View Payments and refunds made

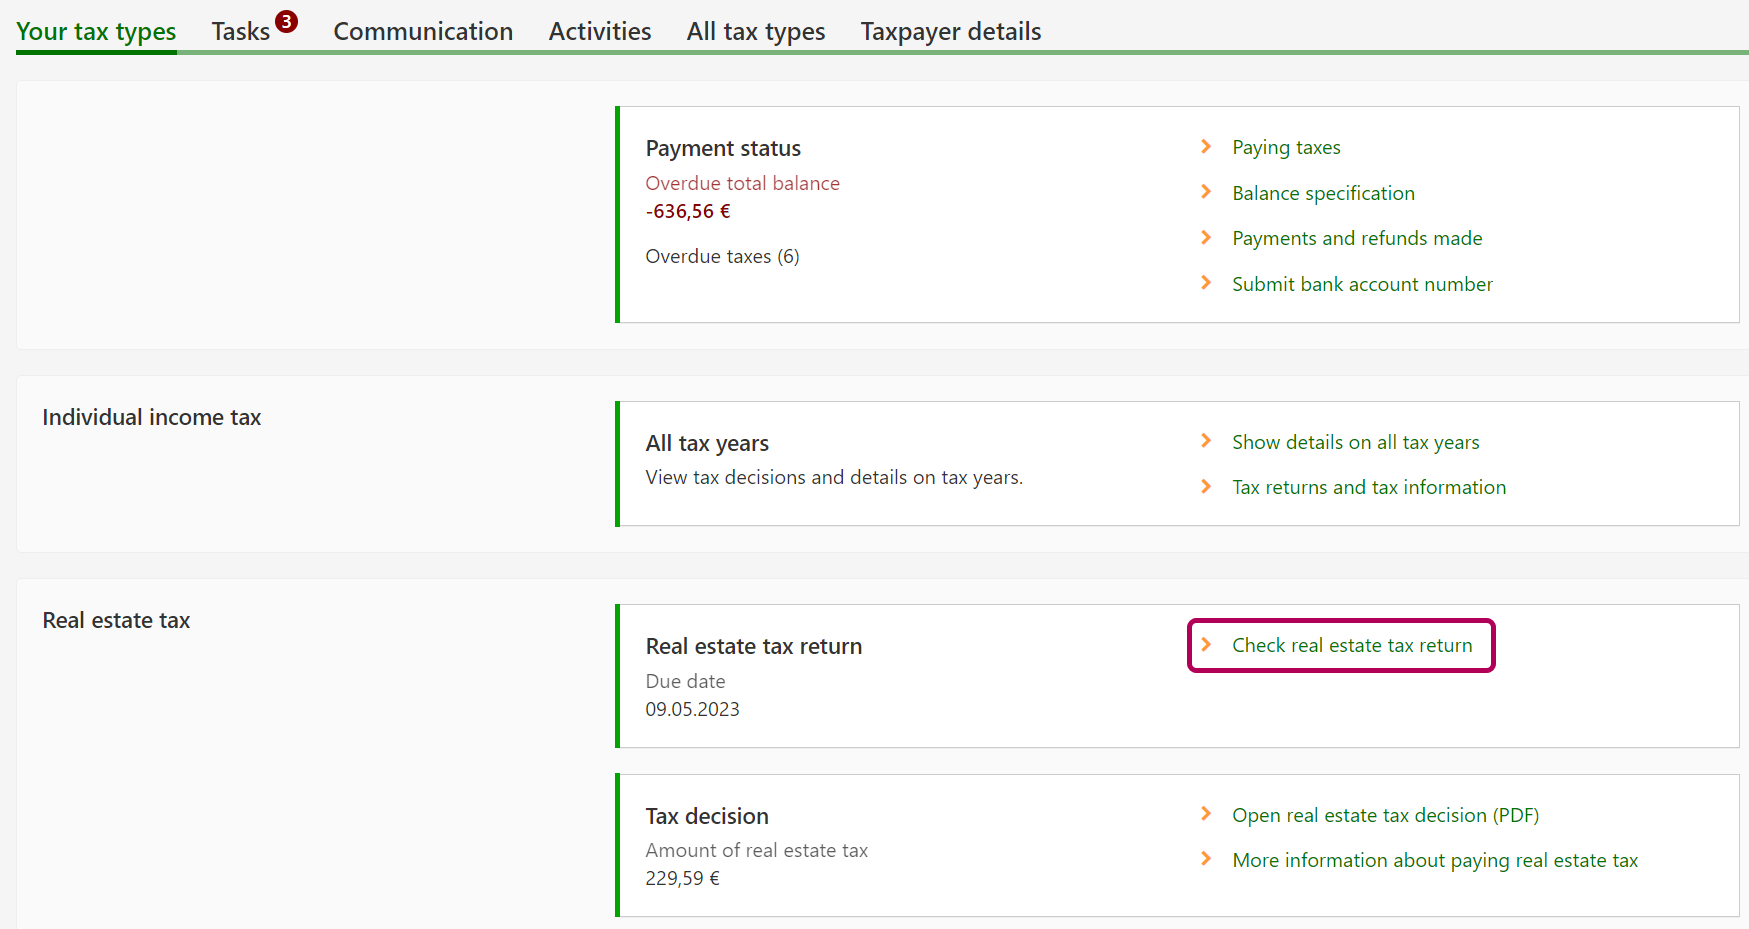coord(1357,238)
